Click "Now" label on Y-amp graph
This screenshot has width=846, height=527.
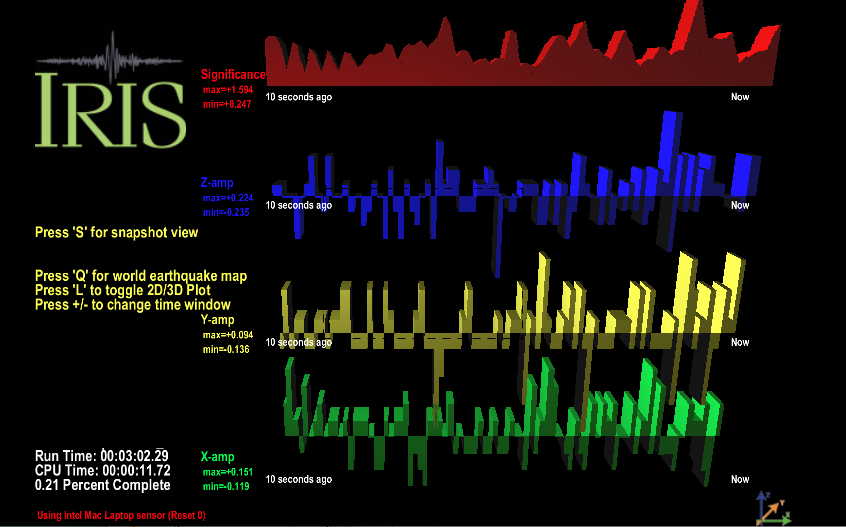pyautogui.click(x=740, y=343)
